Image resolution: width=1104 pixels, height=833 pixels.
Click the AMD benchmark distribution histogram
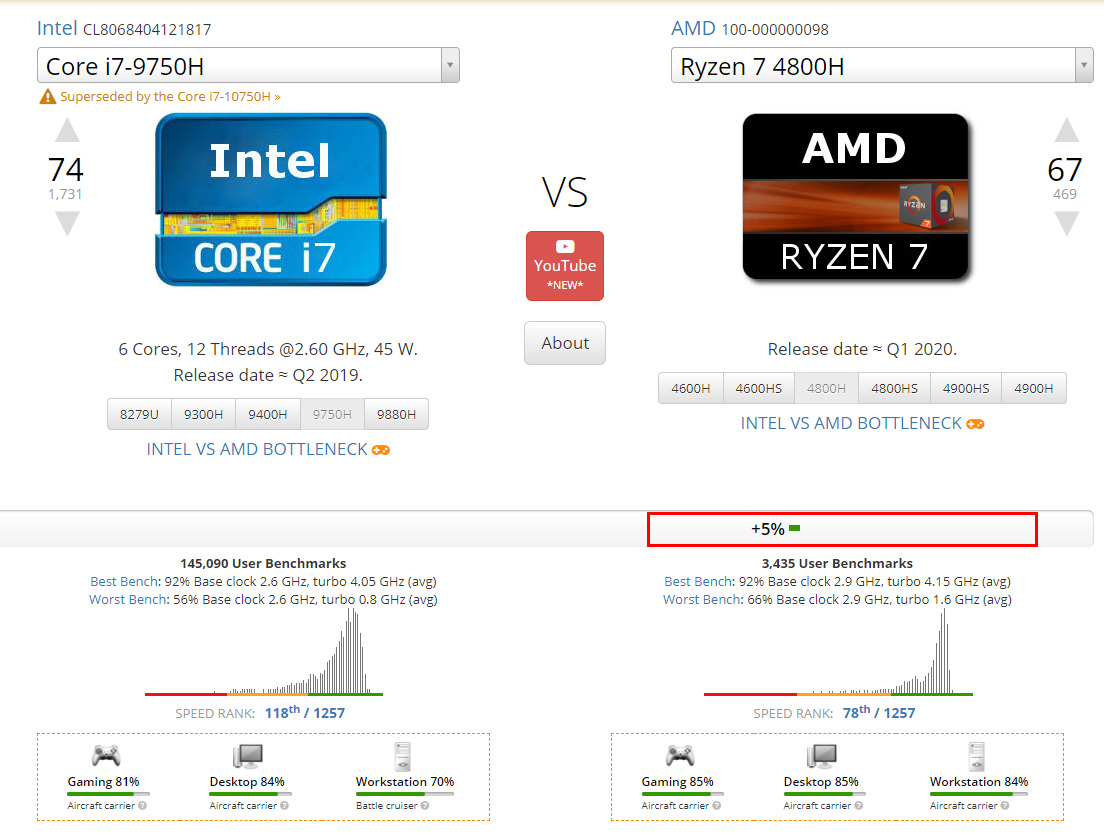[x=839, y=651]
